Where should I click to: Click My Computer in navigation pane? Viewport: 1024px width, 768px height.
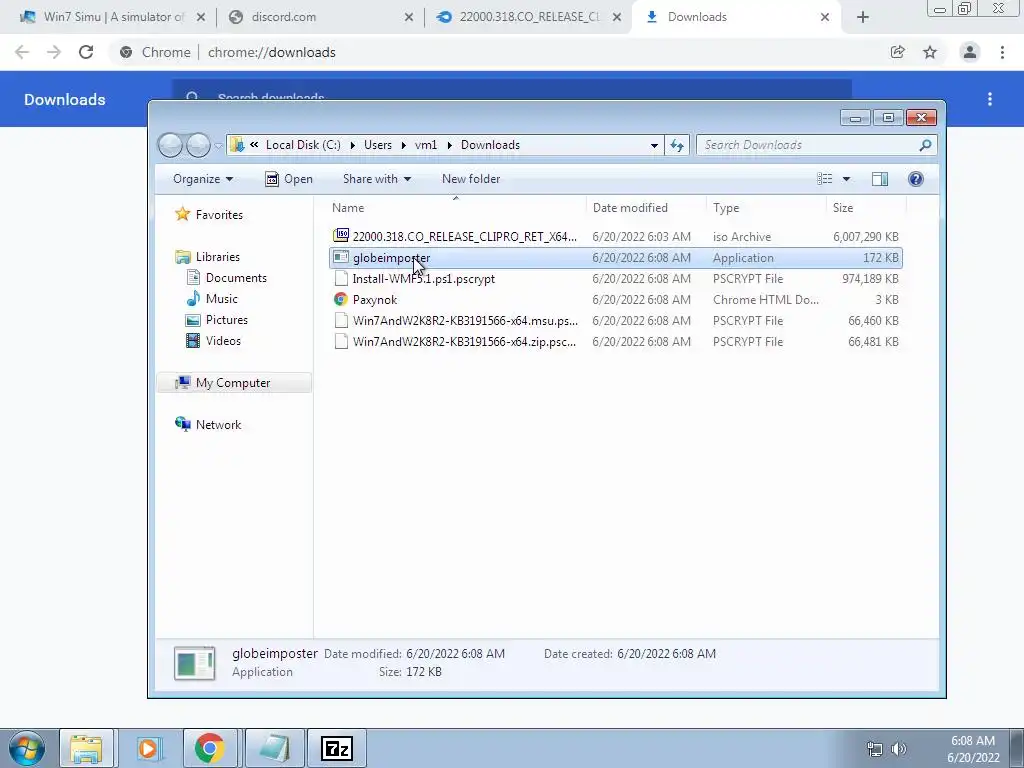(232, 383)
